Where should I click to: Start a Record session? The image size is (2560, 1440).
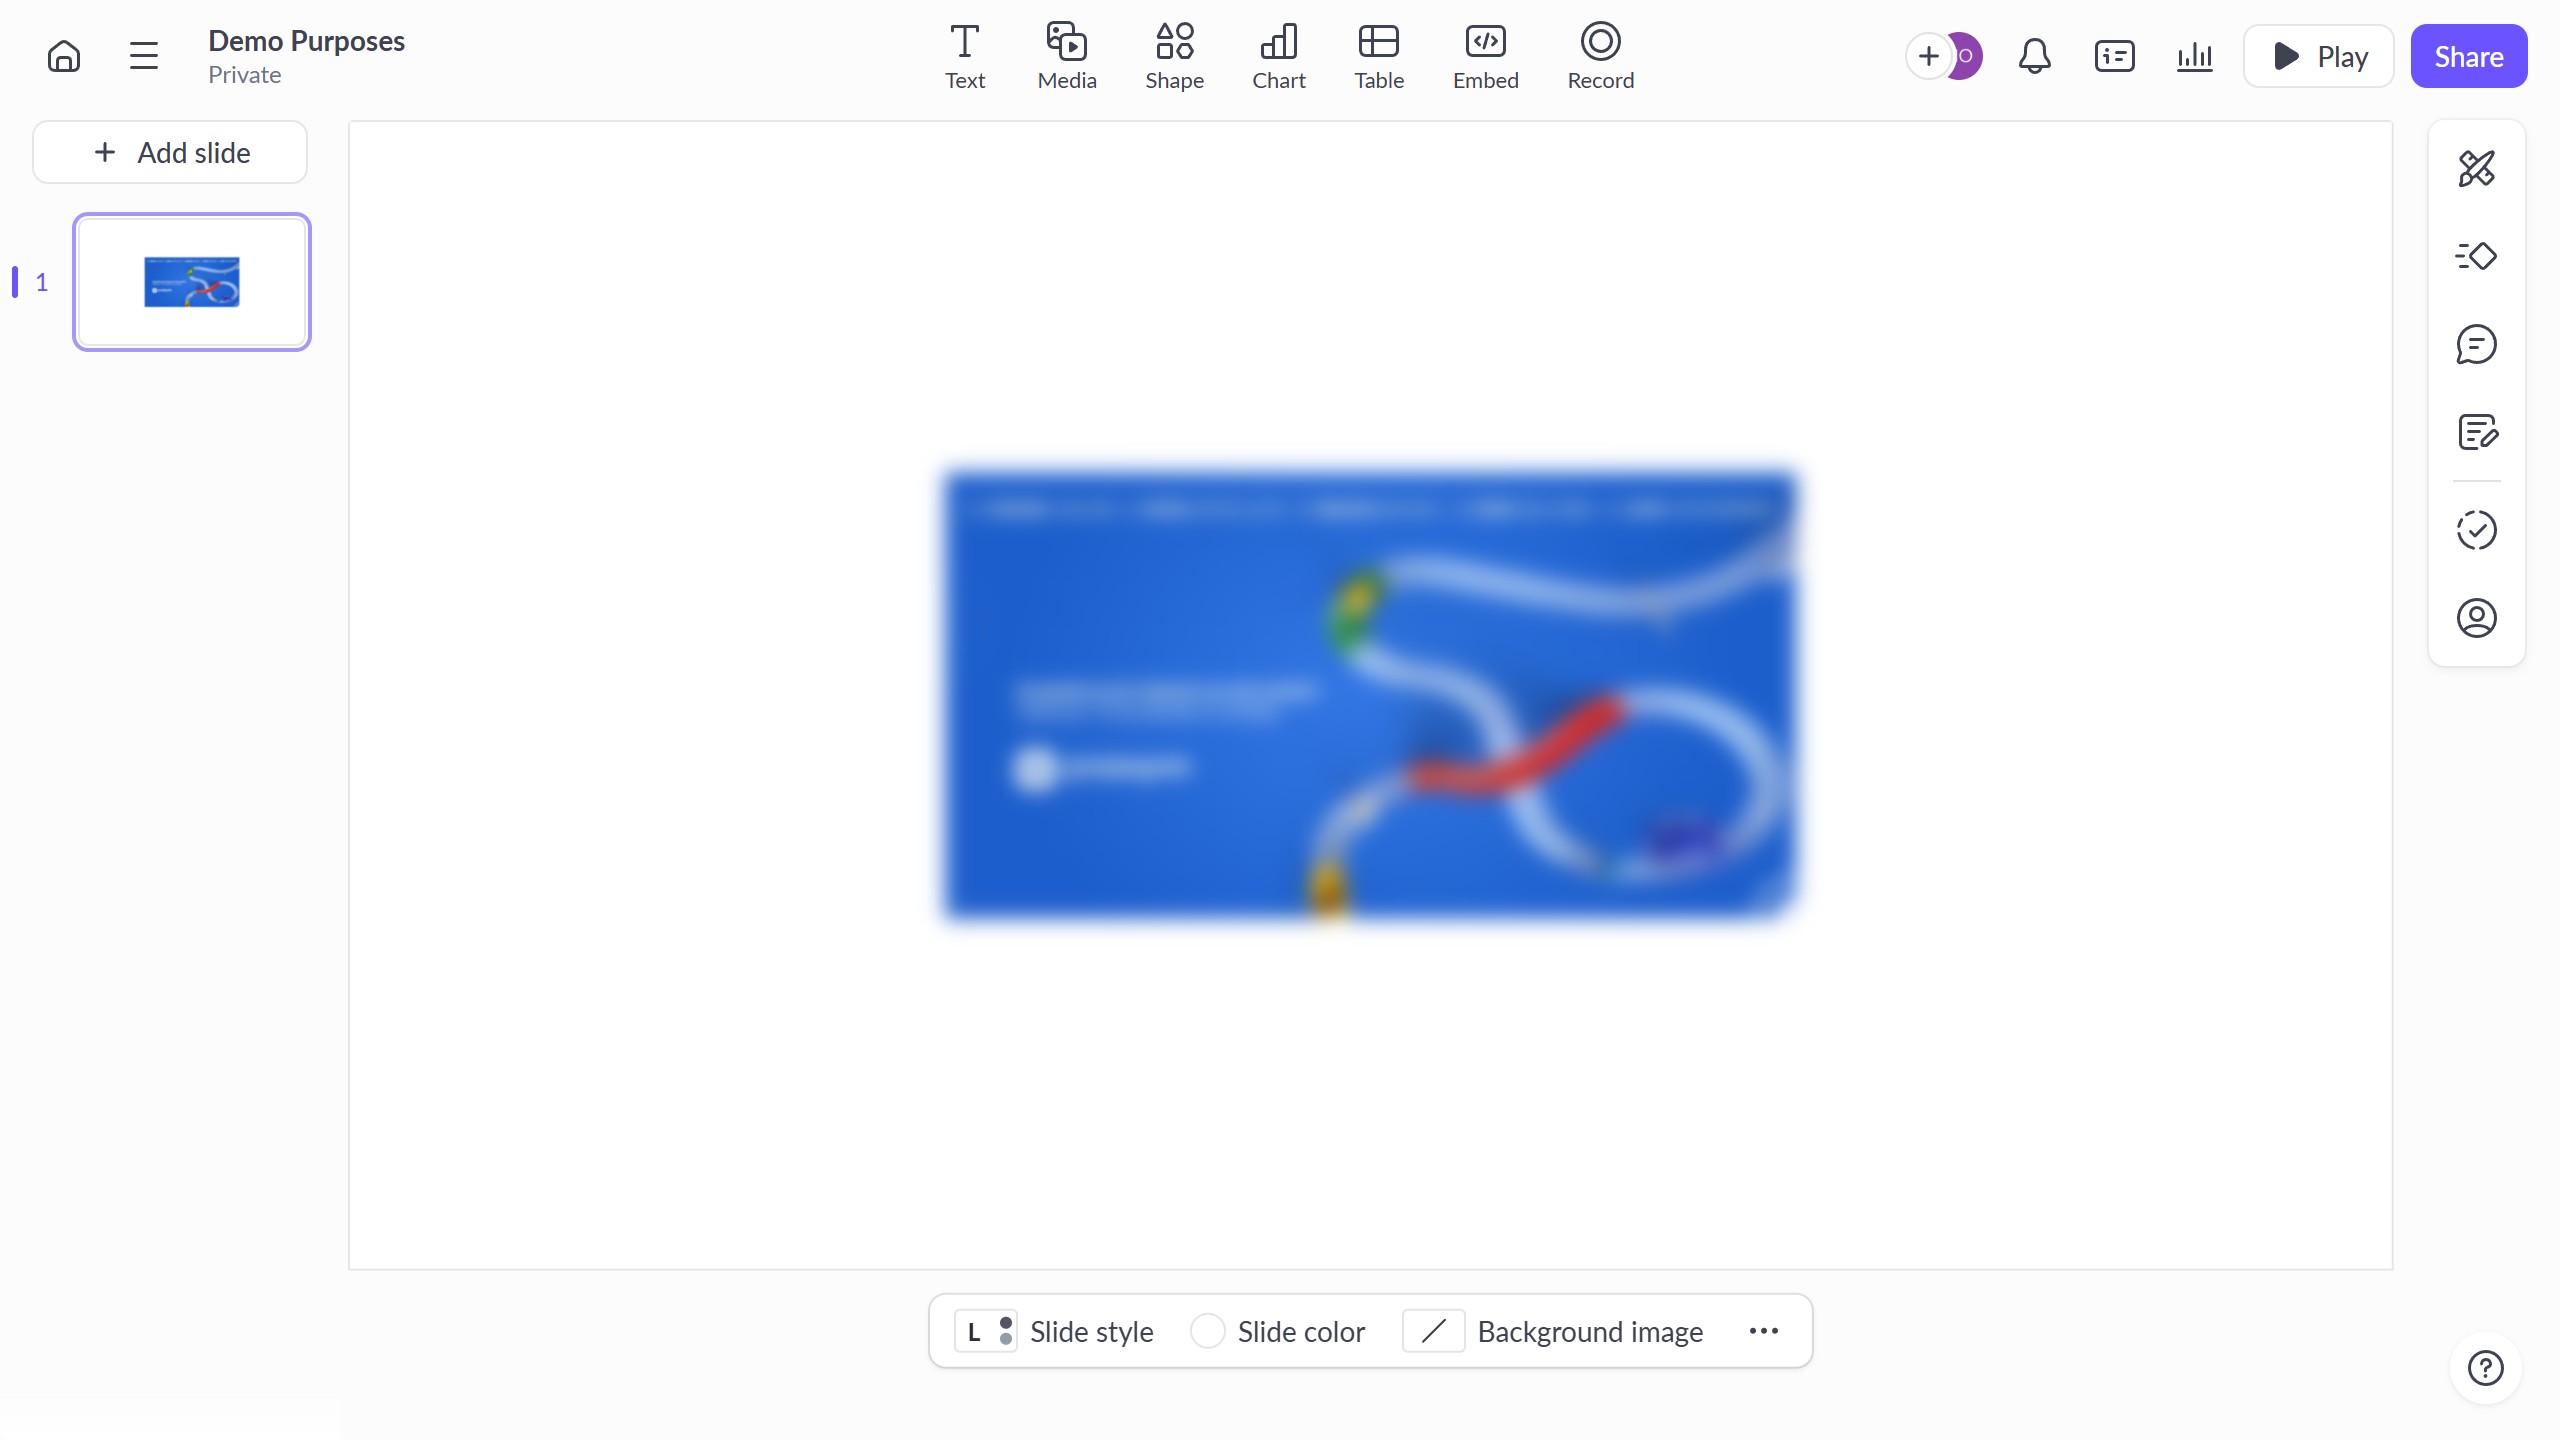tap(1600, 56)
